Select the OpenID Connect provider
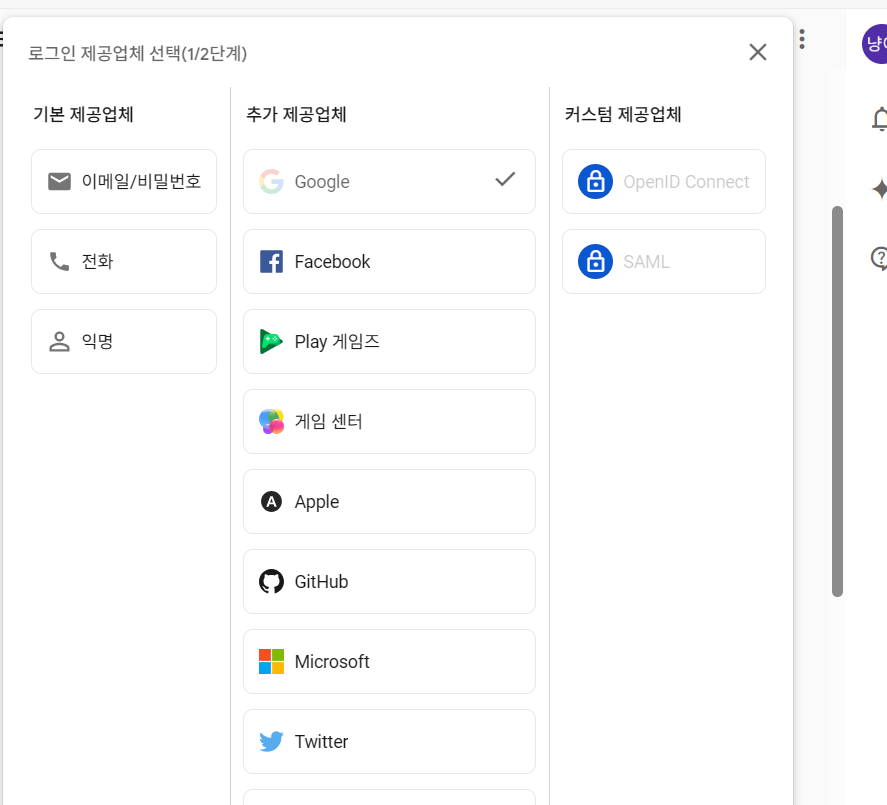The image size is (887, 805). pyautogui.click(x=664, y=182)
